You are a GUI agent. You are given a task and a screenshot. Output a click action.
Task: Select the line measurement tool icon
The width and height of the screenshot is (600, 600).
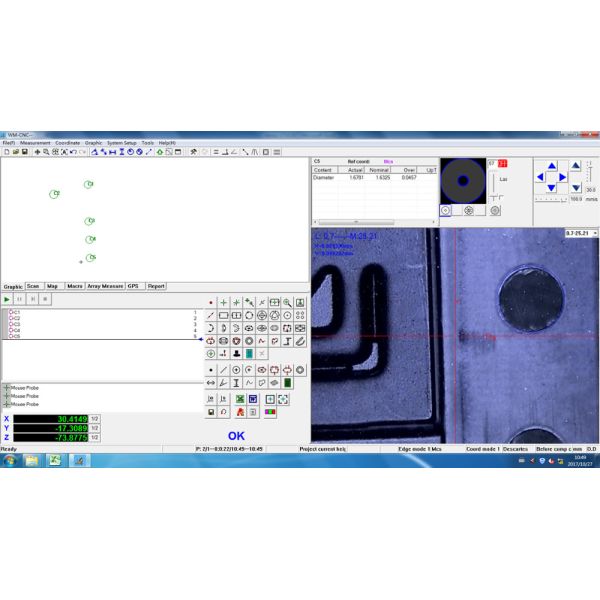point(210,315)
